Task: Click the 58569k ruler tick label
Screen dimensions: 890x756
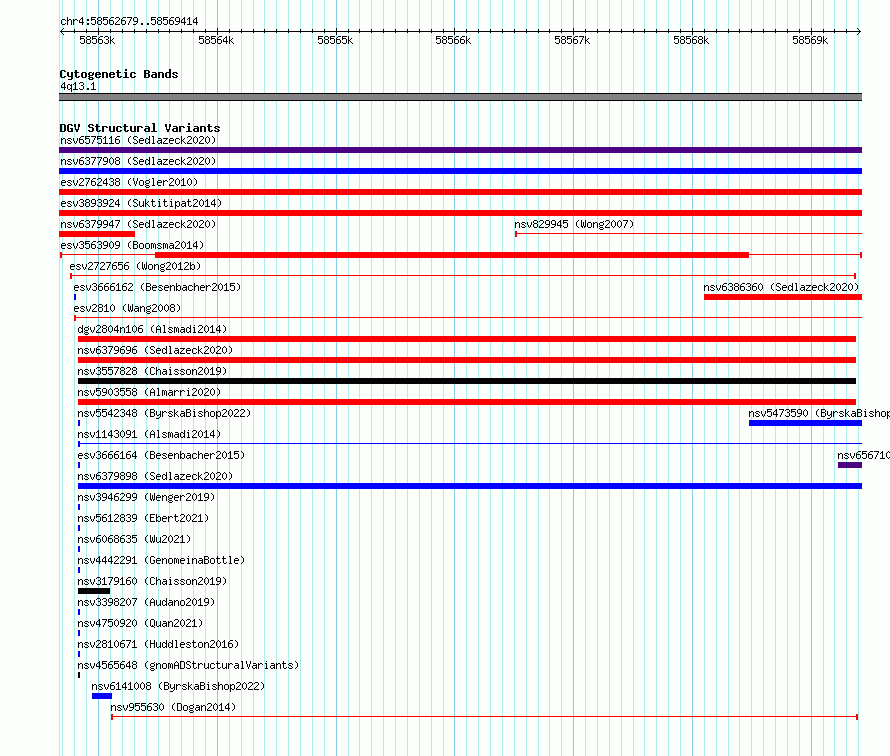Action: click(x=810, y=40)
